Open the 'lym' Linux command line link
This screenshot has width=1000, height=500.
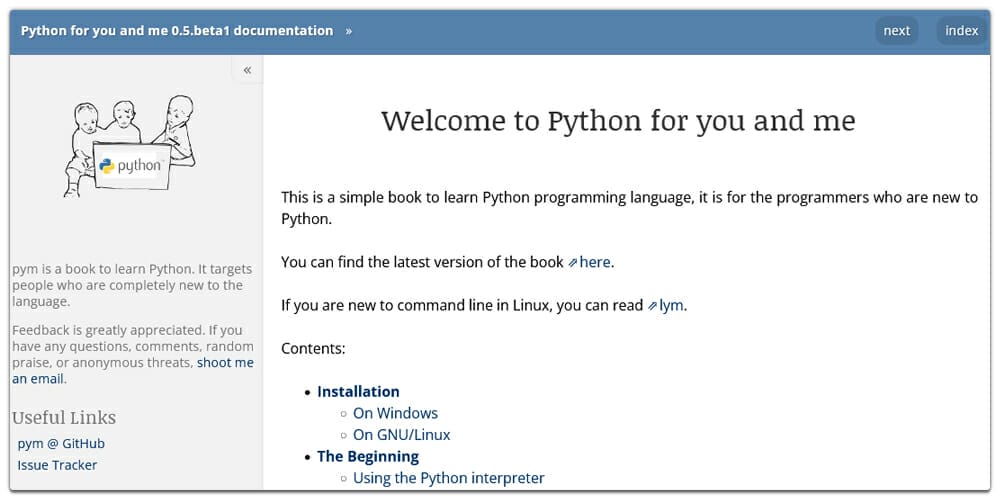672,305
